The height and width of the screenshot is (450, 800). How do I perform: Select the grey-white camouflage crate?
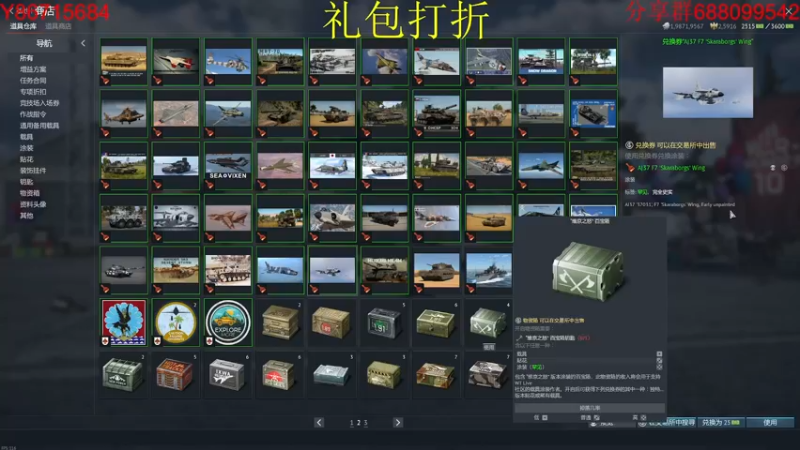[488, 374]
